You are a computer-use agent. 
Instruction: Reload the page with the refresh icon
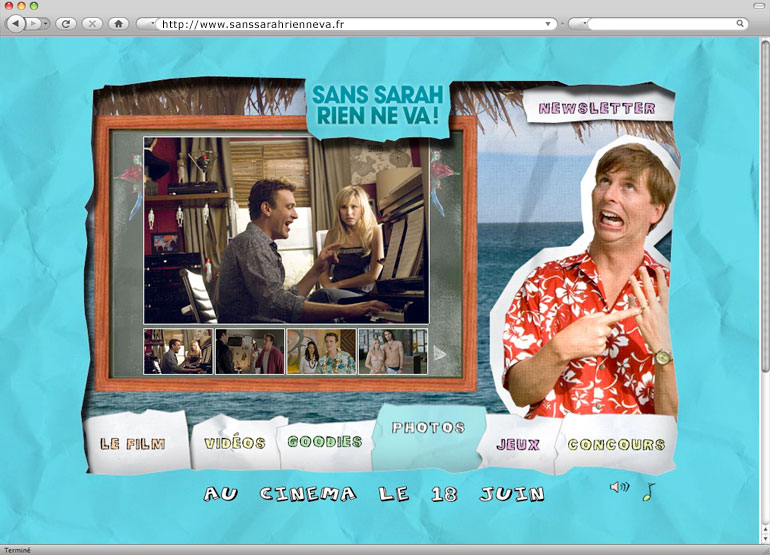tap(66, 24)
